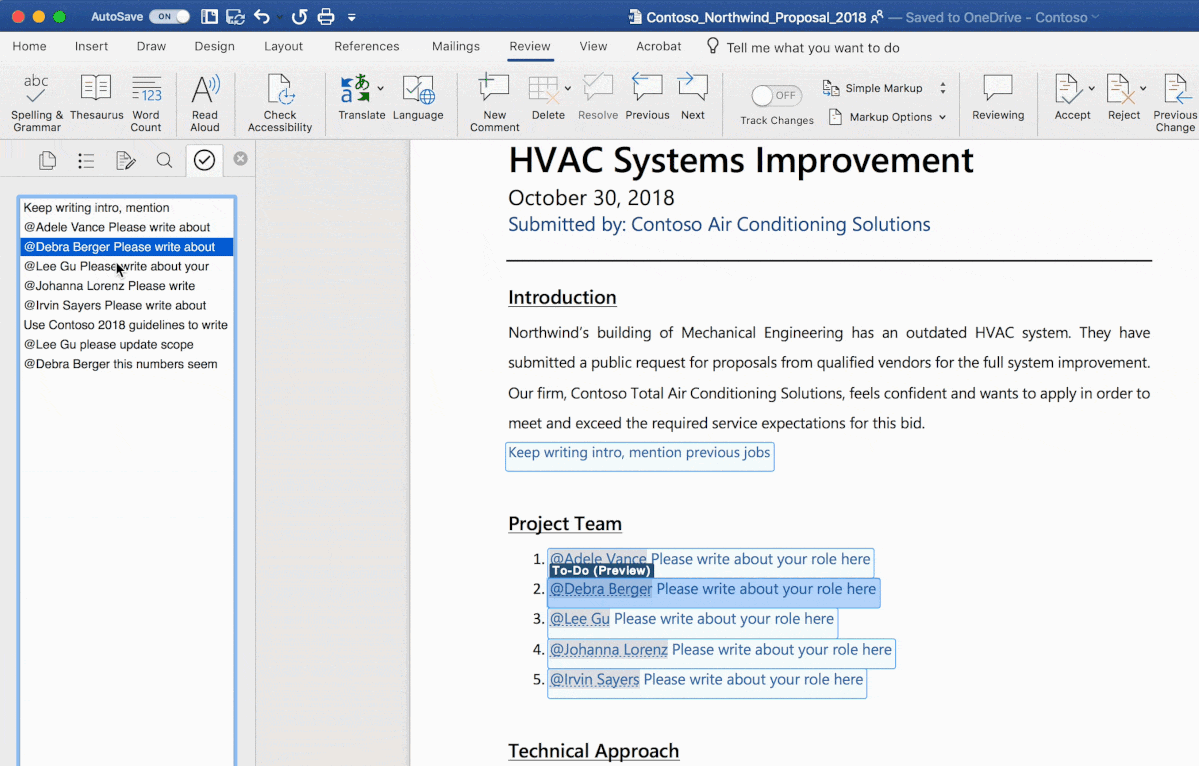Click the Redo icon in title bar
This screenshot has width=1199, height=766.
pos(299,16)
